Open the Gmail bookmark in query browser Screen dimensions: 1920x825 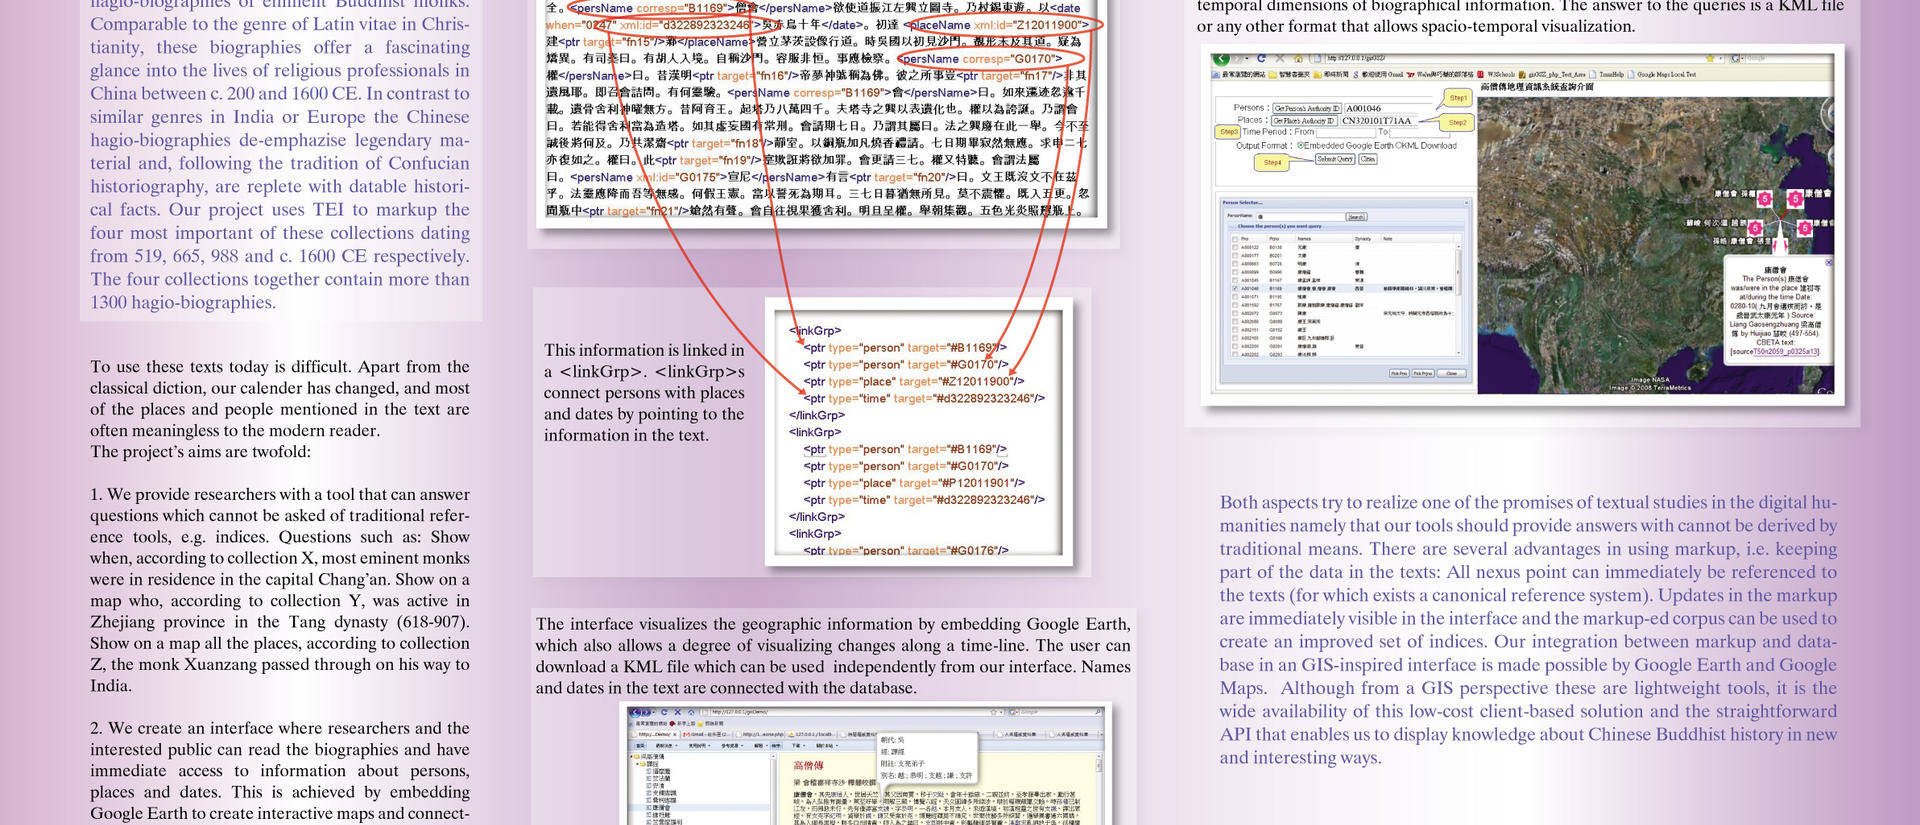click(1378, 74)
